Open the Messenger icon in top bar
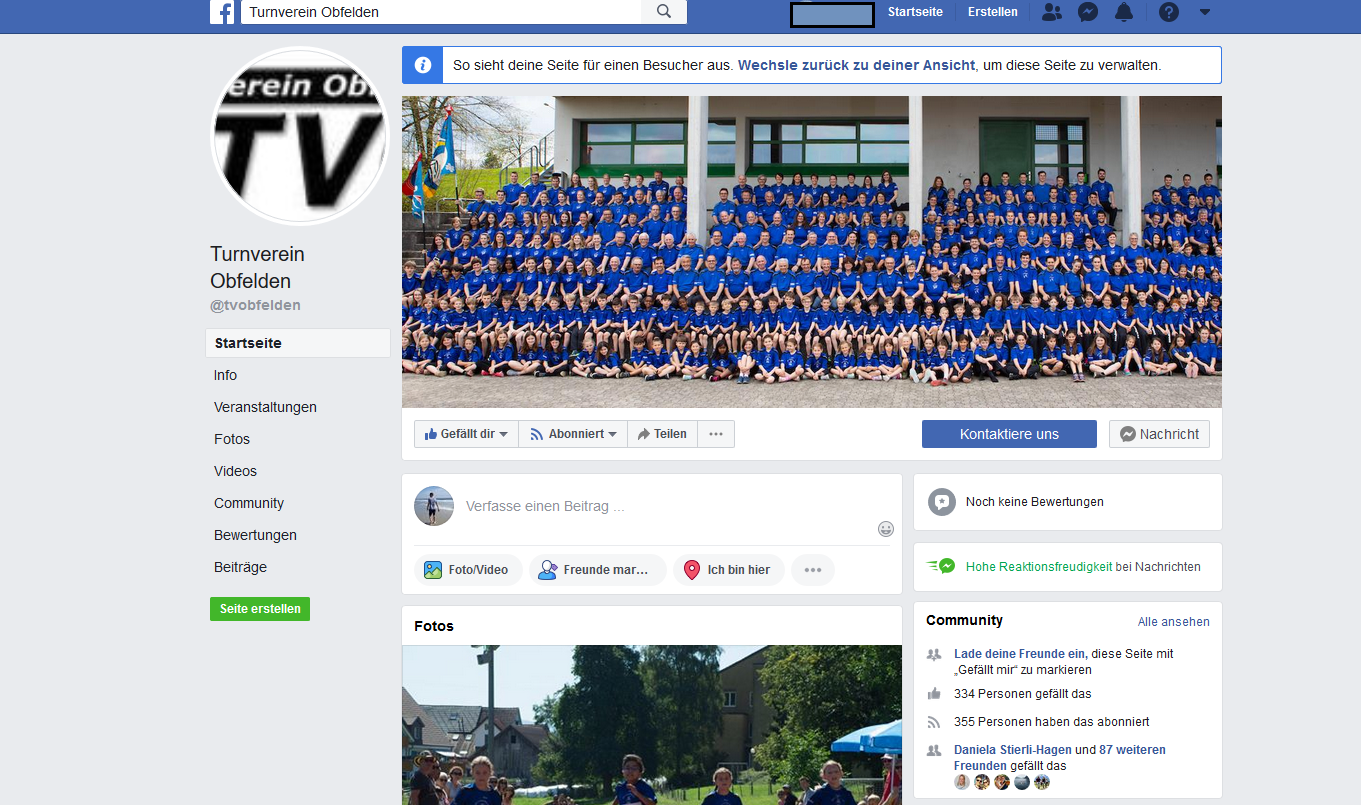 click(1088, 12)
